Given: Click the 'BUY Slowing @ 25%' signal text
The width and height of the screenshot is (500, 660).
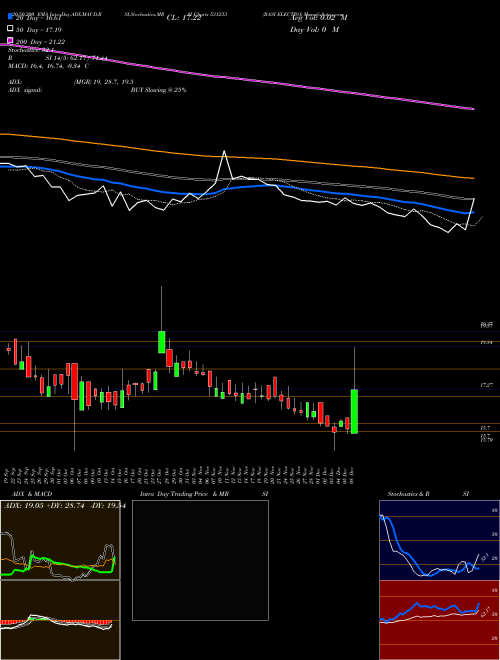Looking at the screenshot, I should point(159,90).
